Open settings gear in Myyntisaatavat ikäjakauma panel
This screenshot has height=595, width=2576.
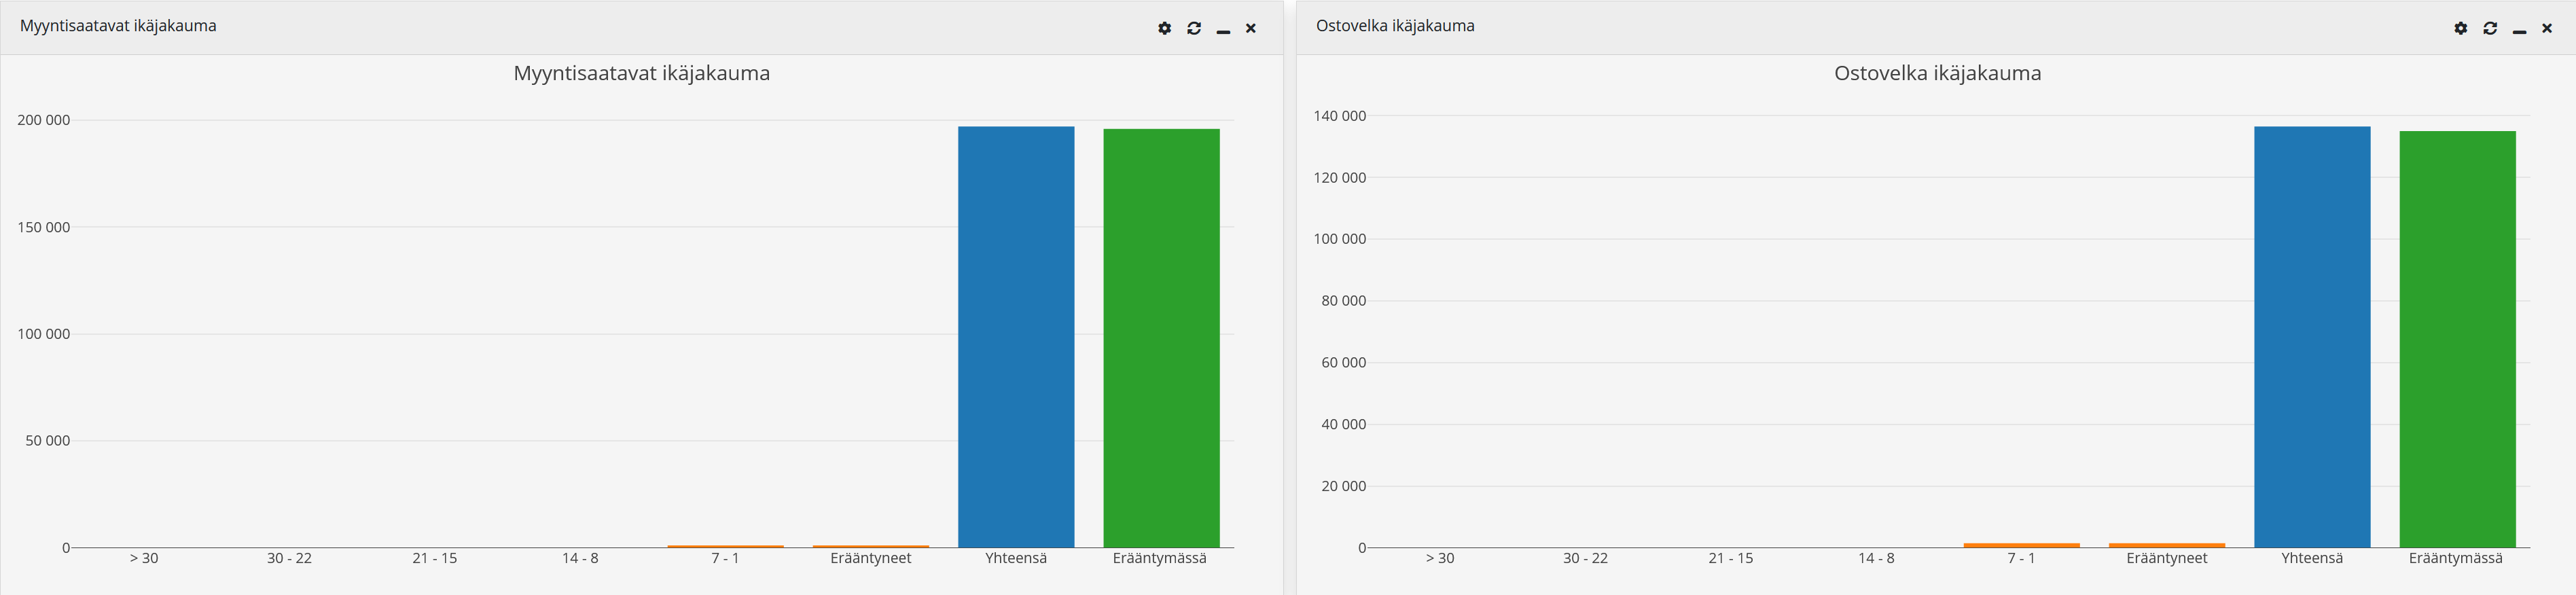click(1164, 28)
